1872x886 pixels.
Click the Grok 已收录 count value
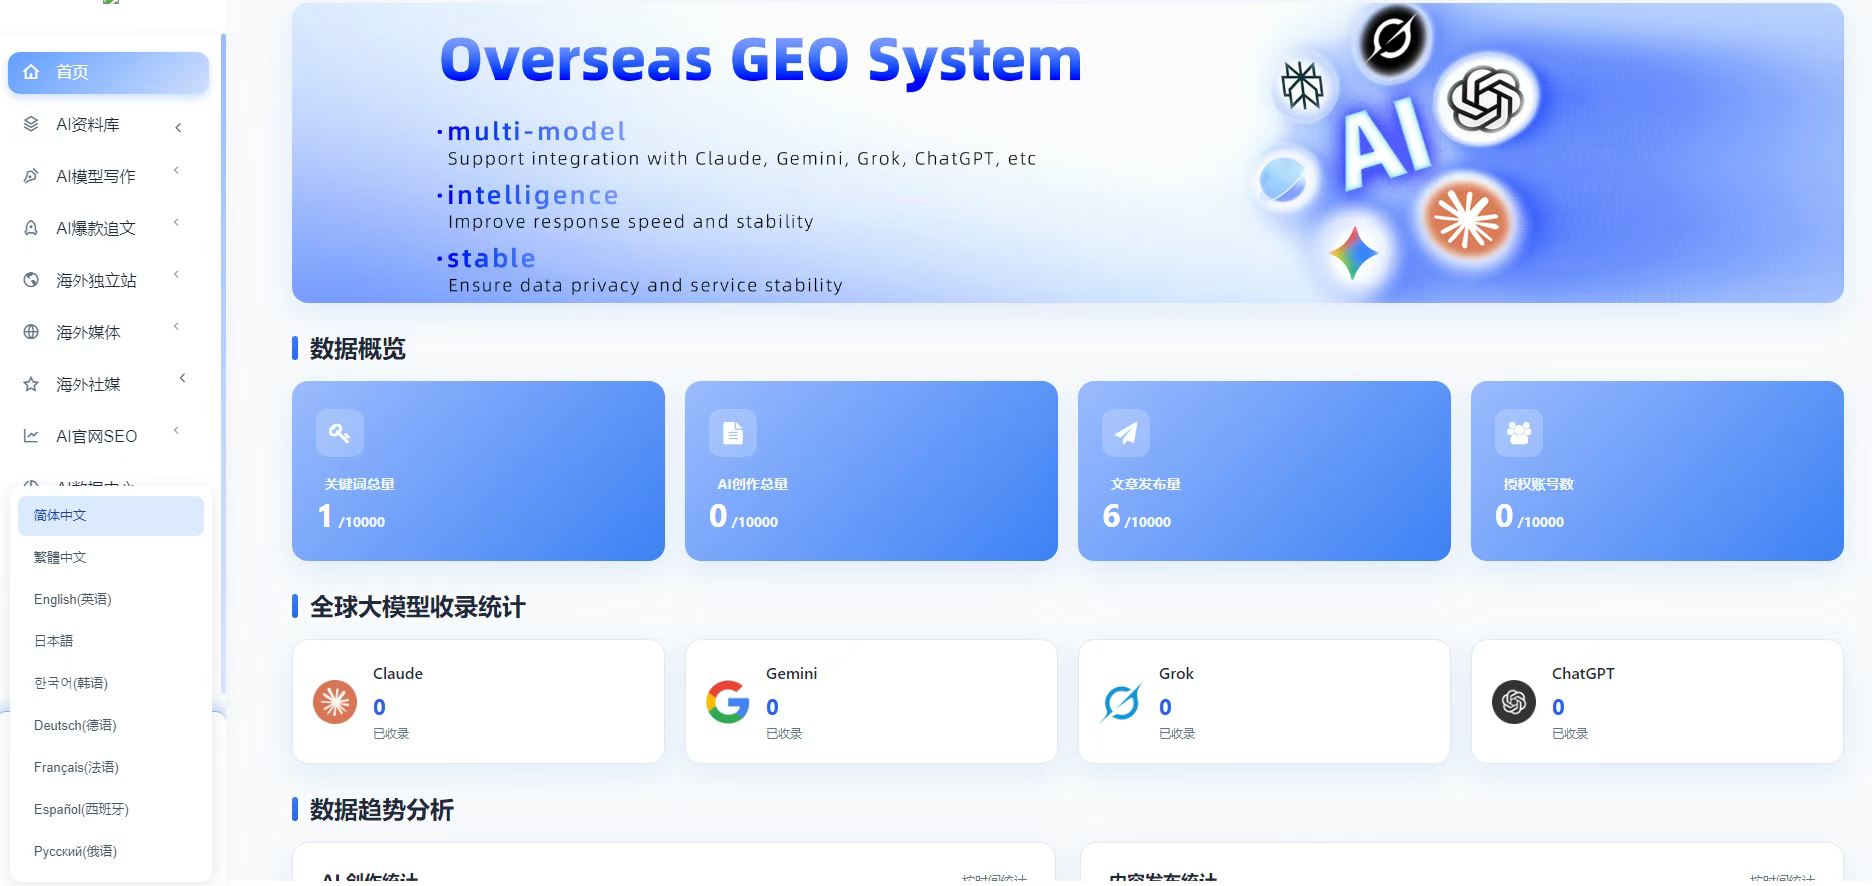point(1165,707)
